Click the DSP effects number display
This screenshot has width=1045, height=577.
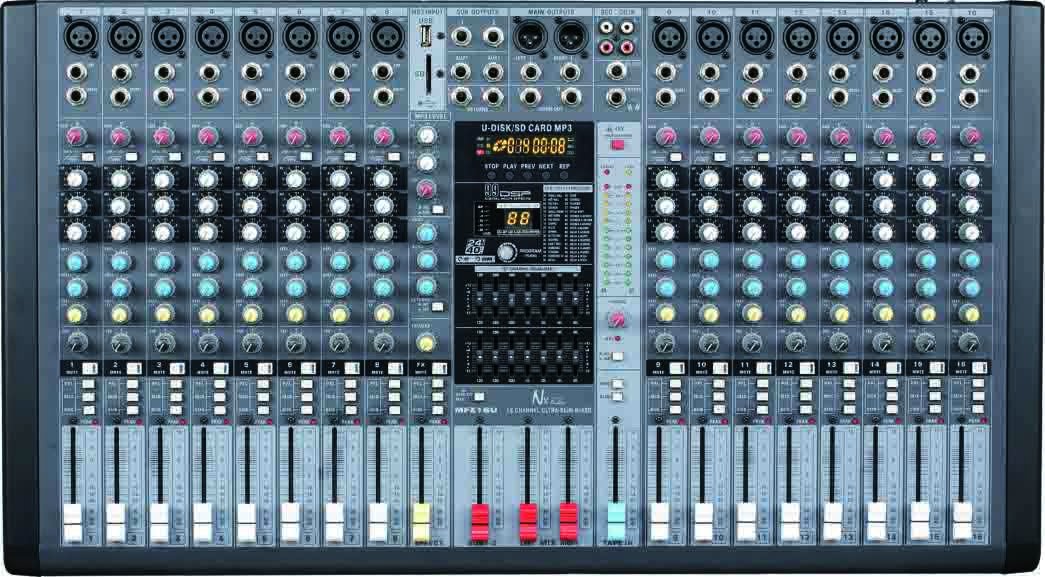(x=517, y=217)
